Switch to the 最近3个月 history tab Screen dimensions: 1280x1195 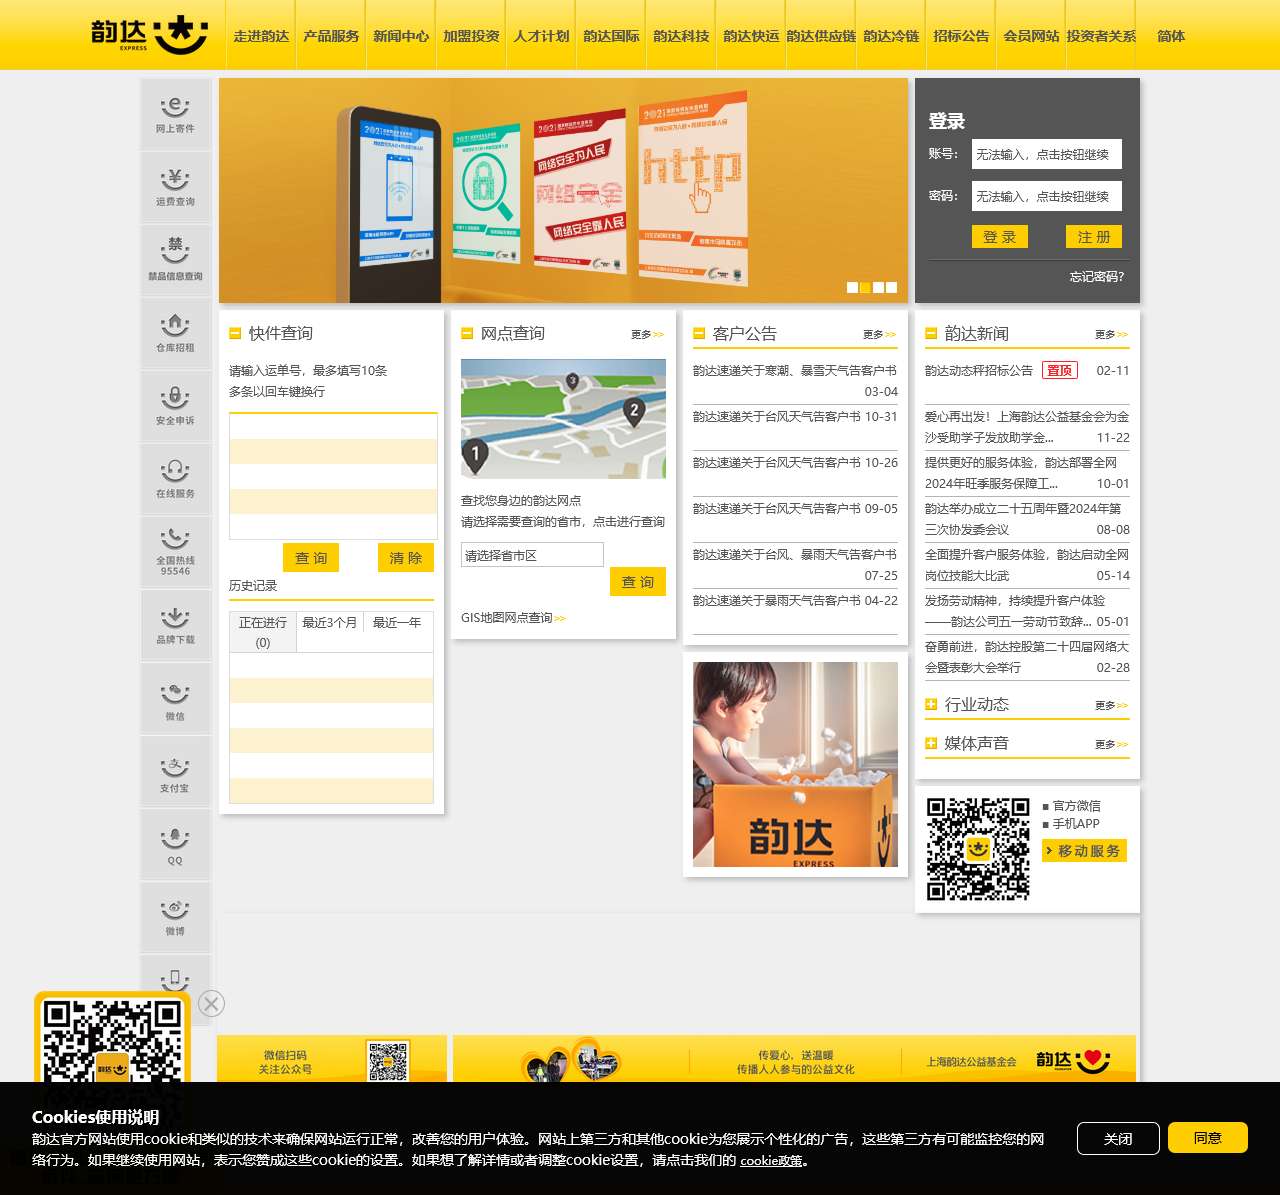point(330,622)
